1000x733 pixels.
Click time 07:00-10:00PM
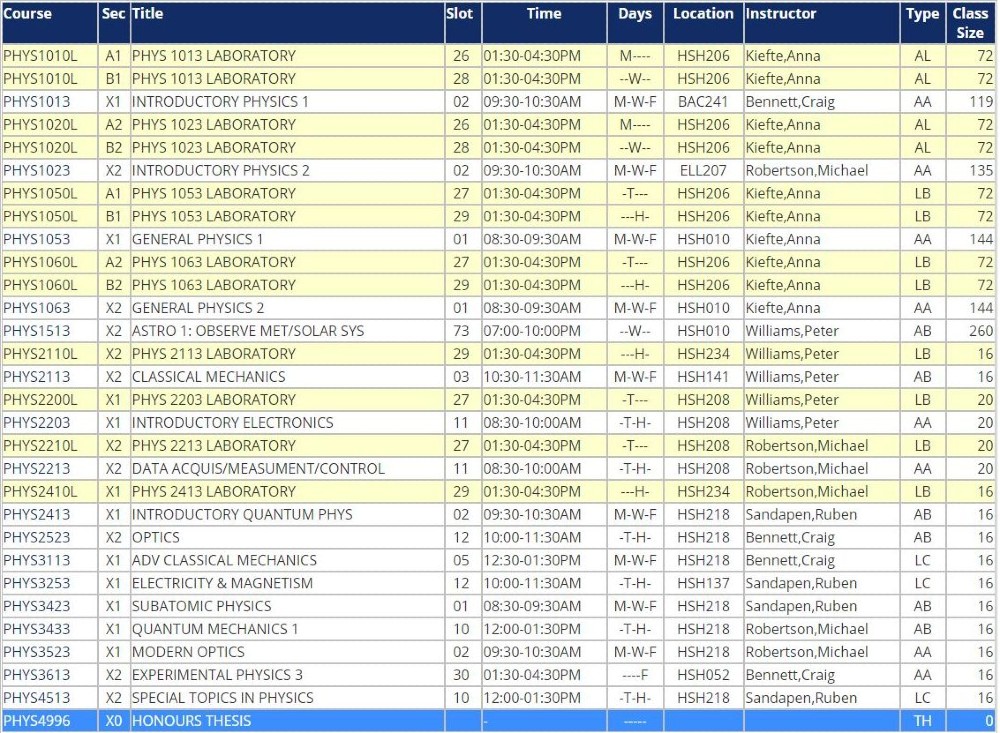pos(532,331)
